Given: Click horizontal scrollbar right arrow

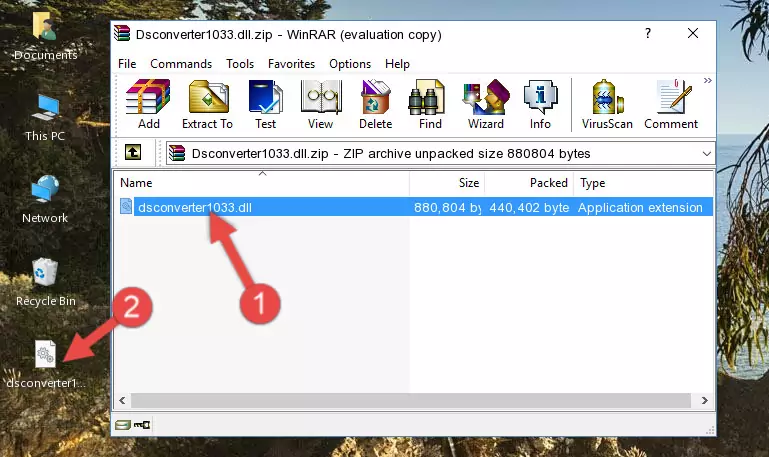Looking at the screenshot, I should tap(705, 401).
